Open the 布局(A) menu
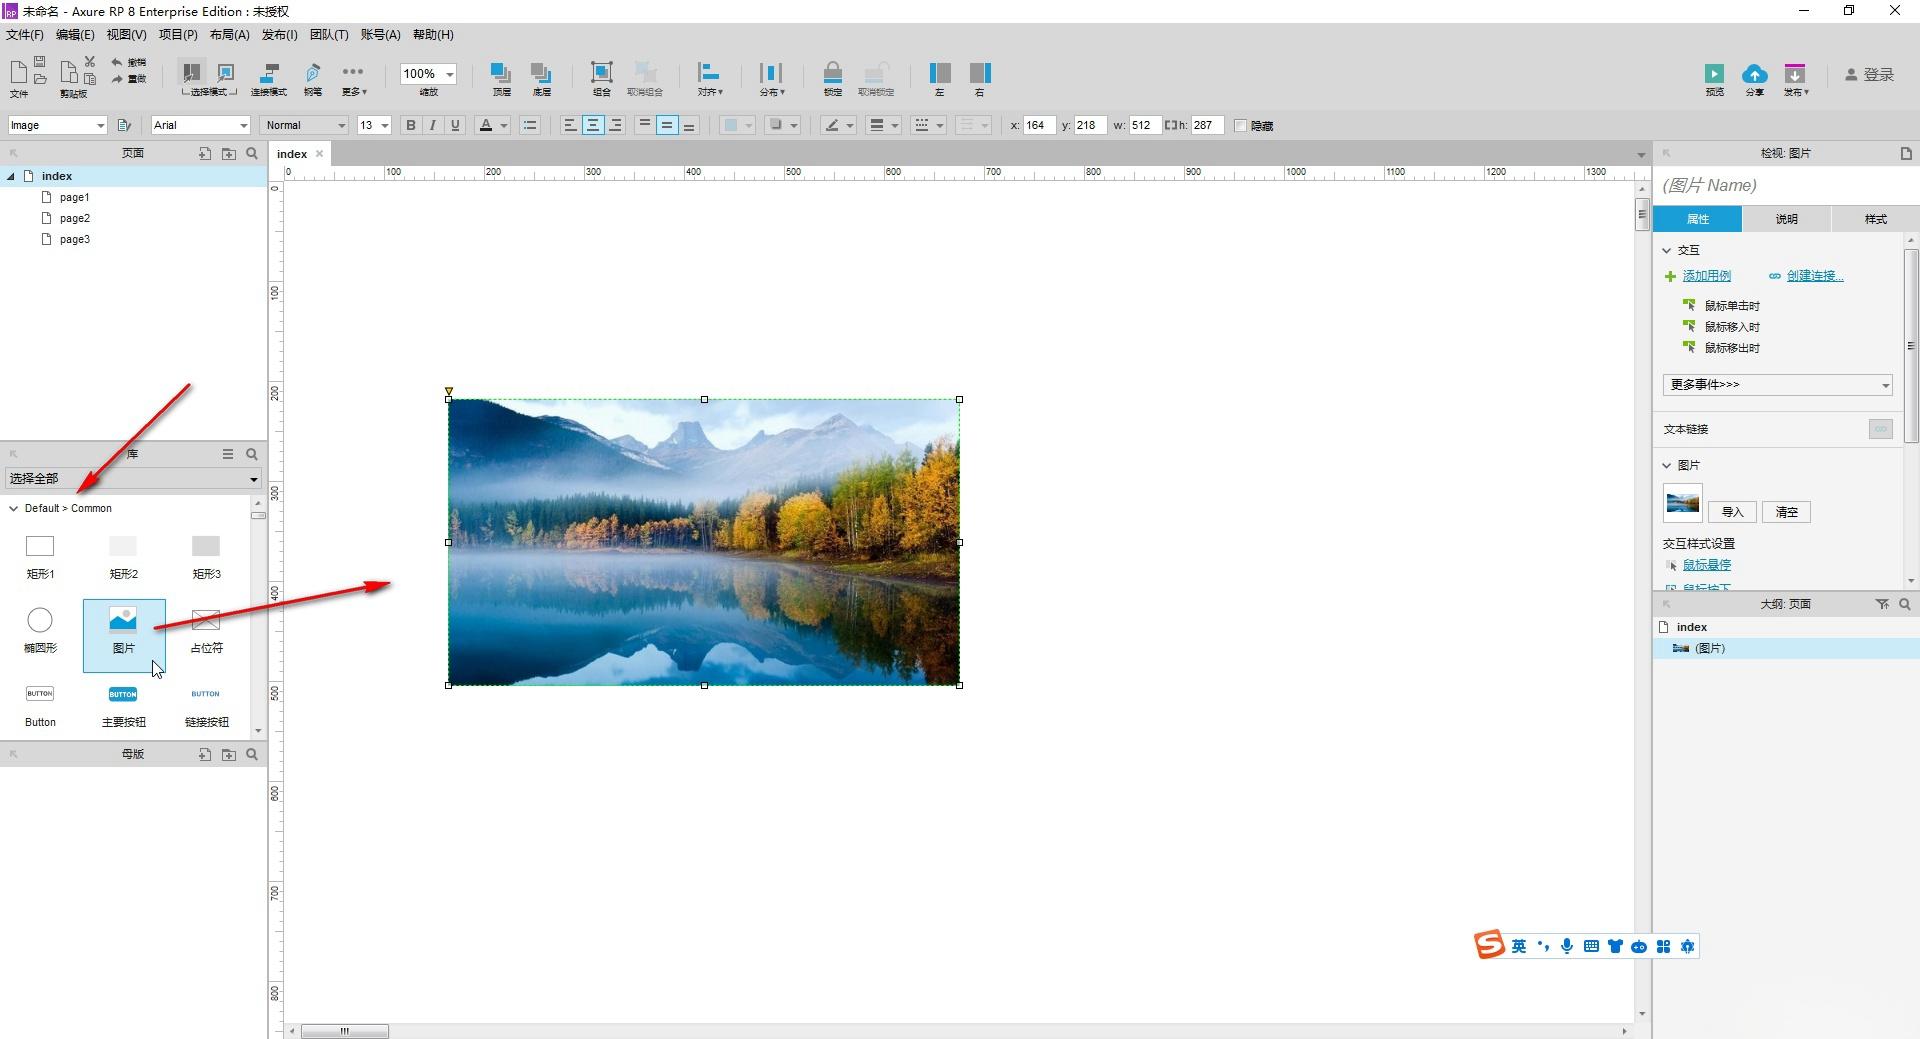Screen dimensions: 1920x1039 point(229,35)
